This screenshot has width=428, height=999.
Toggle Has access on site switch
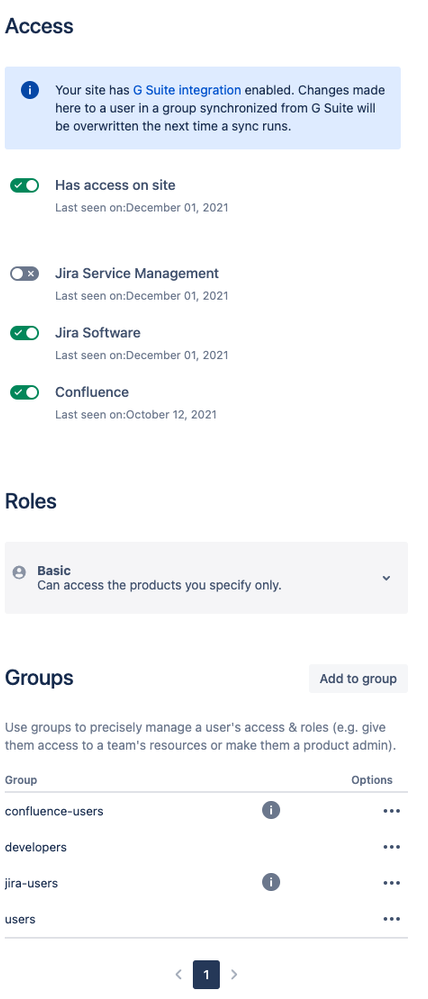(x=25, y=185)
